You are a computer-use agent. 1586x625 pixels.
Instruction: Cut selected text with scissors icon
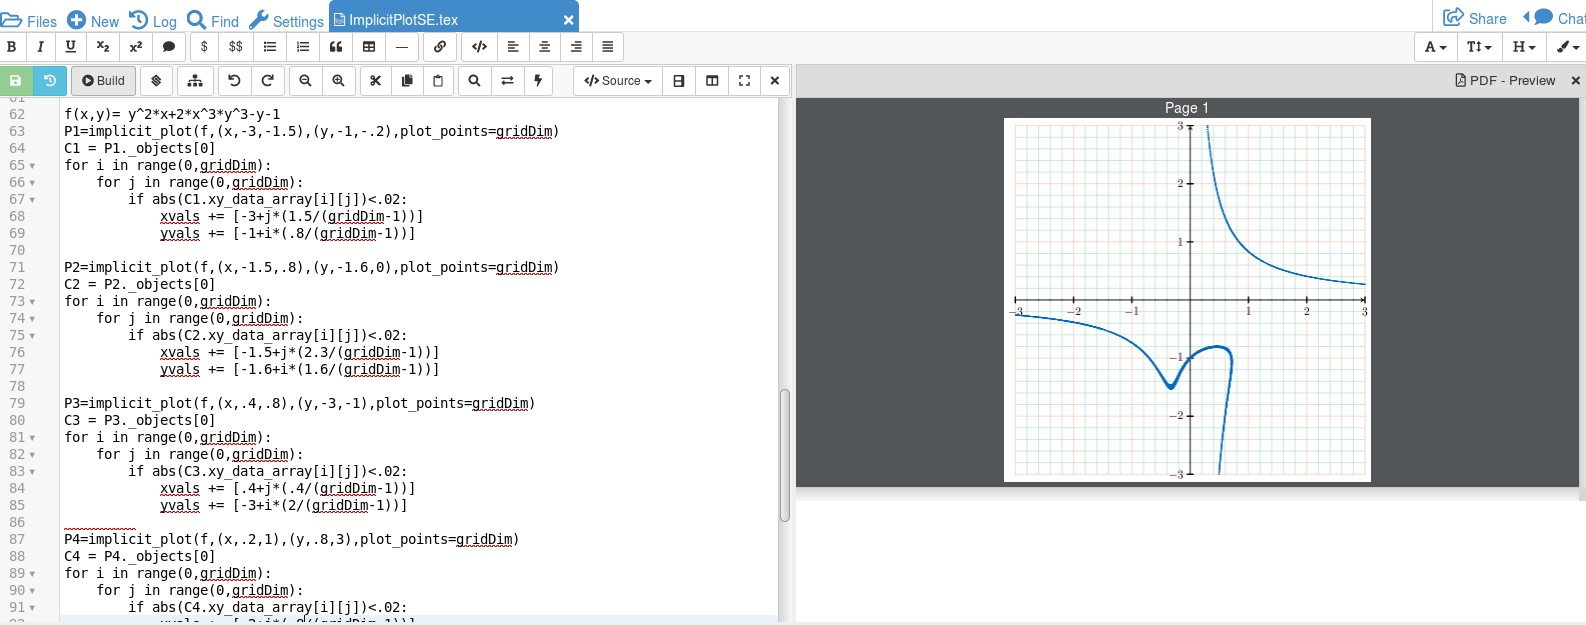(376, 81)
